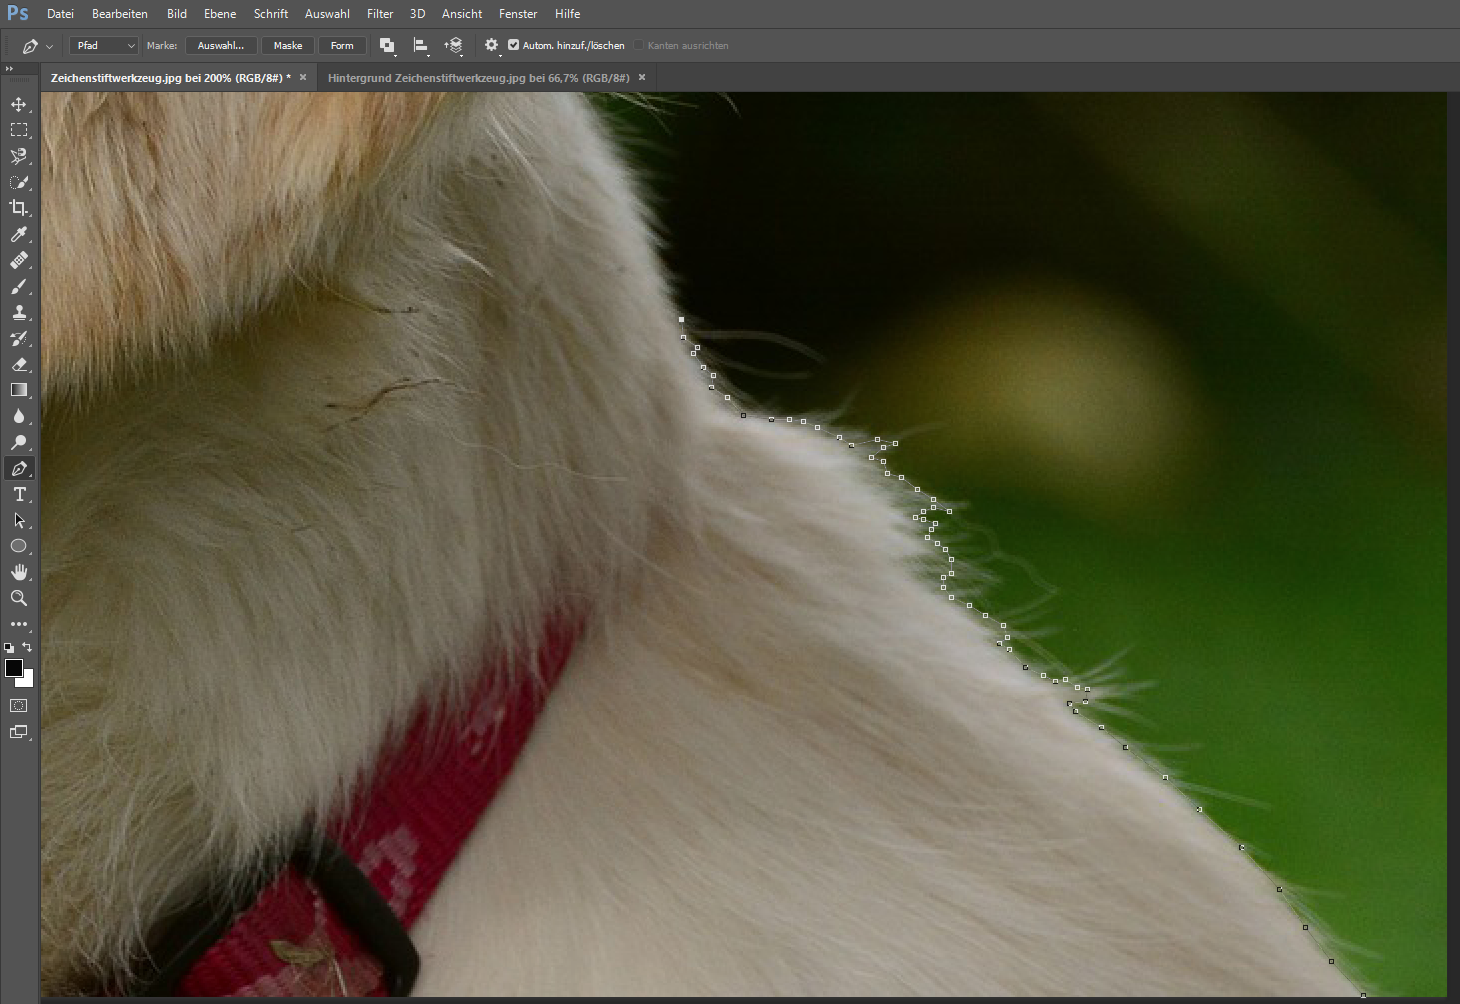Select the Move tool
This screenshot has width=1460, height=1004.
point(18,104)
